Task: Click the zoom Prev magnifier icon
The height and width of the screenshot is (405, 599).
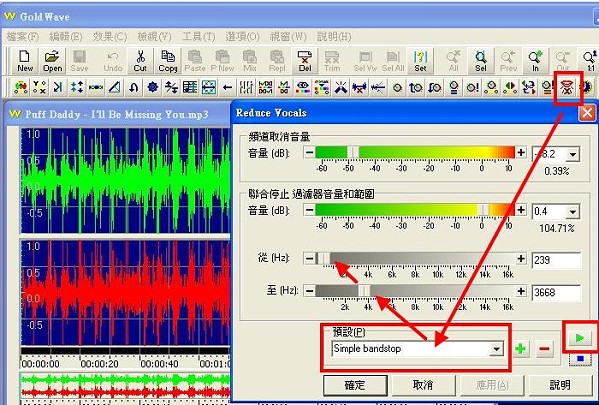Action: tap(508, 61)
